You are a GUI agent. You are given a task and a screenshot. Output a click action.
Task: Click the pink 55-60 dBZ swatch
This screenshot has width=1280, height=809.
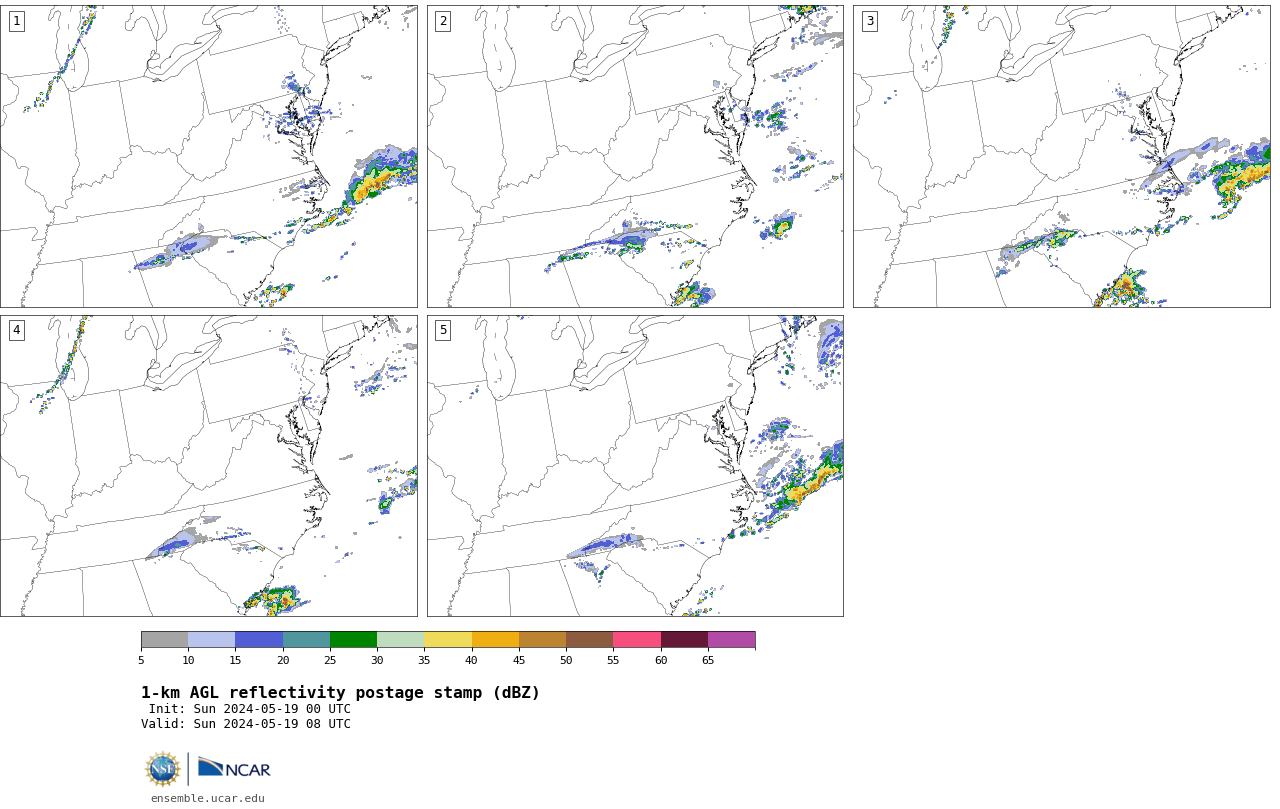[x=637, y=640]
